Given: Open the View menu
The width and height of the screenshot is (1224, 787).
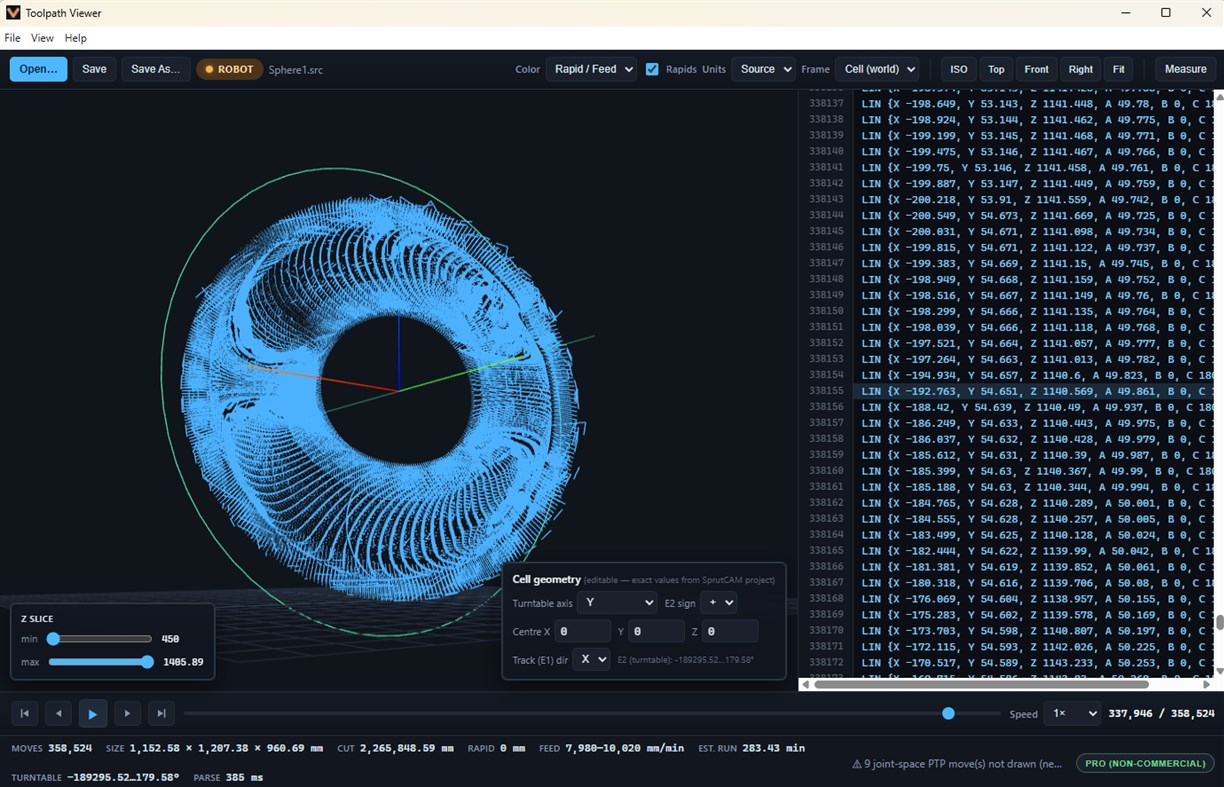Looking at the screenshot, I should pos(42,38).
